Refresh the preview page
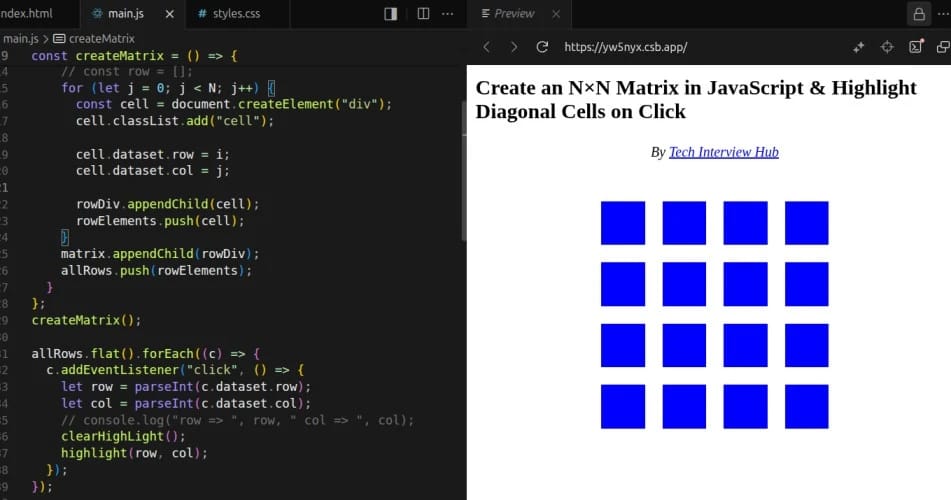951x500 pixels. pos(542,47)
